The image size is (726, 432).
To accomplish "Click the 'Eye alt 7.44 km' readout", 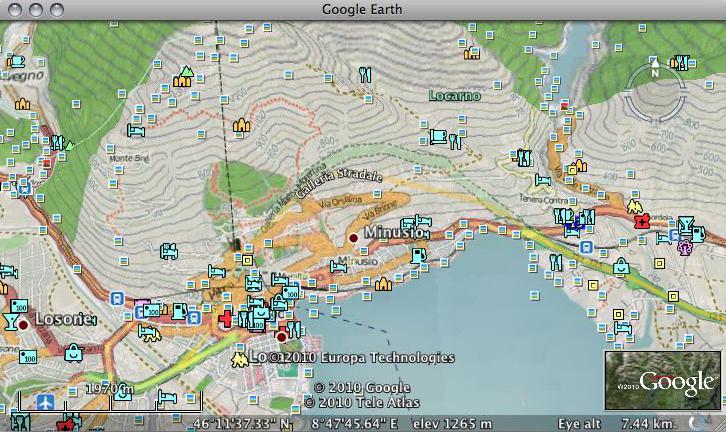I will [615, 424].
